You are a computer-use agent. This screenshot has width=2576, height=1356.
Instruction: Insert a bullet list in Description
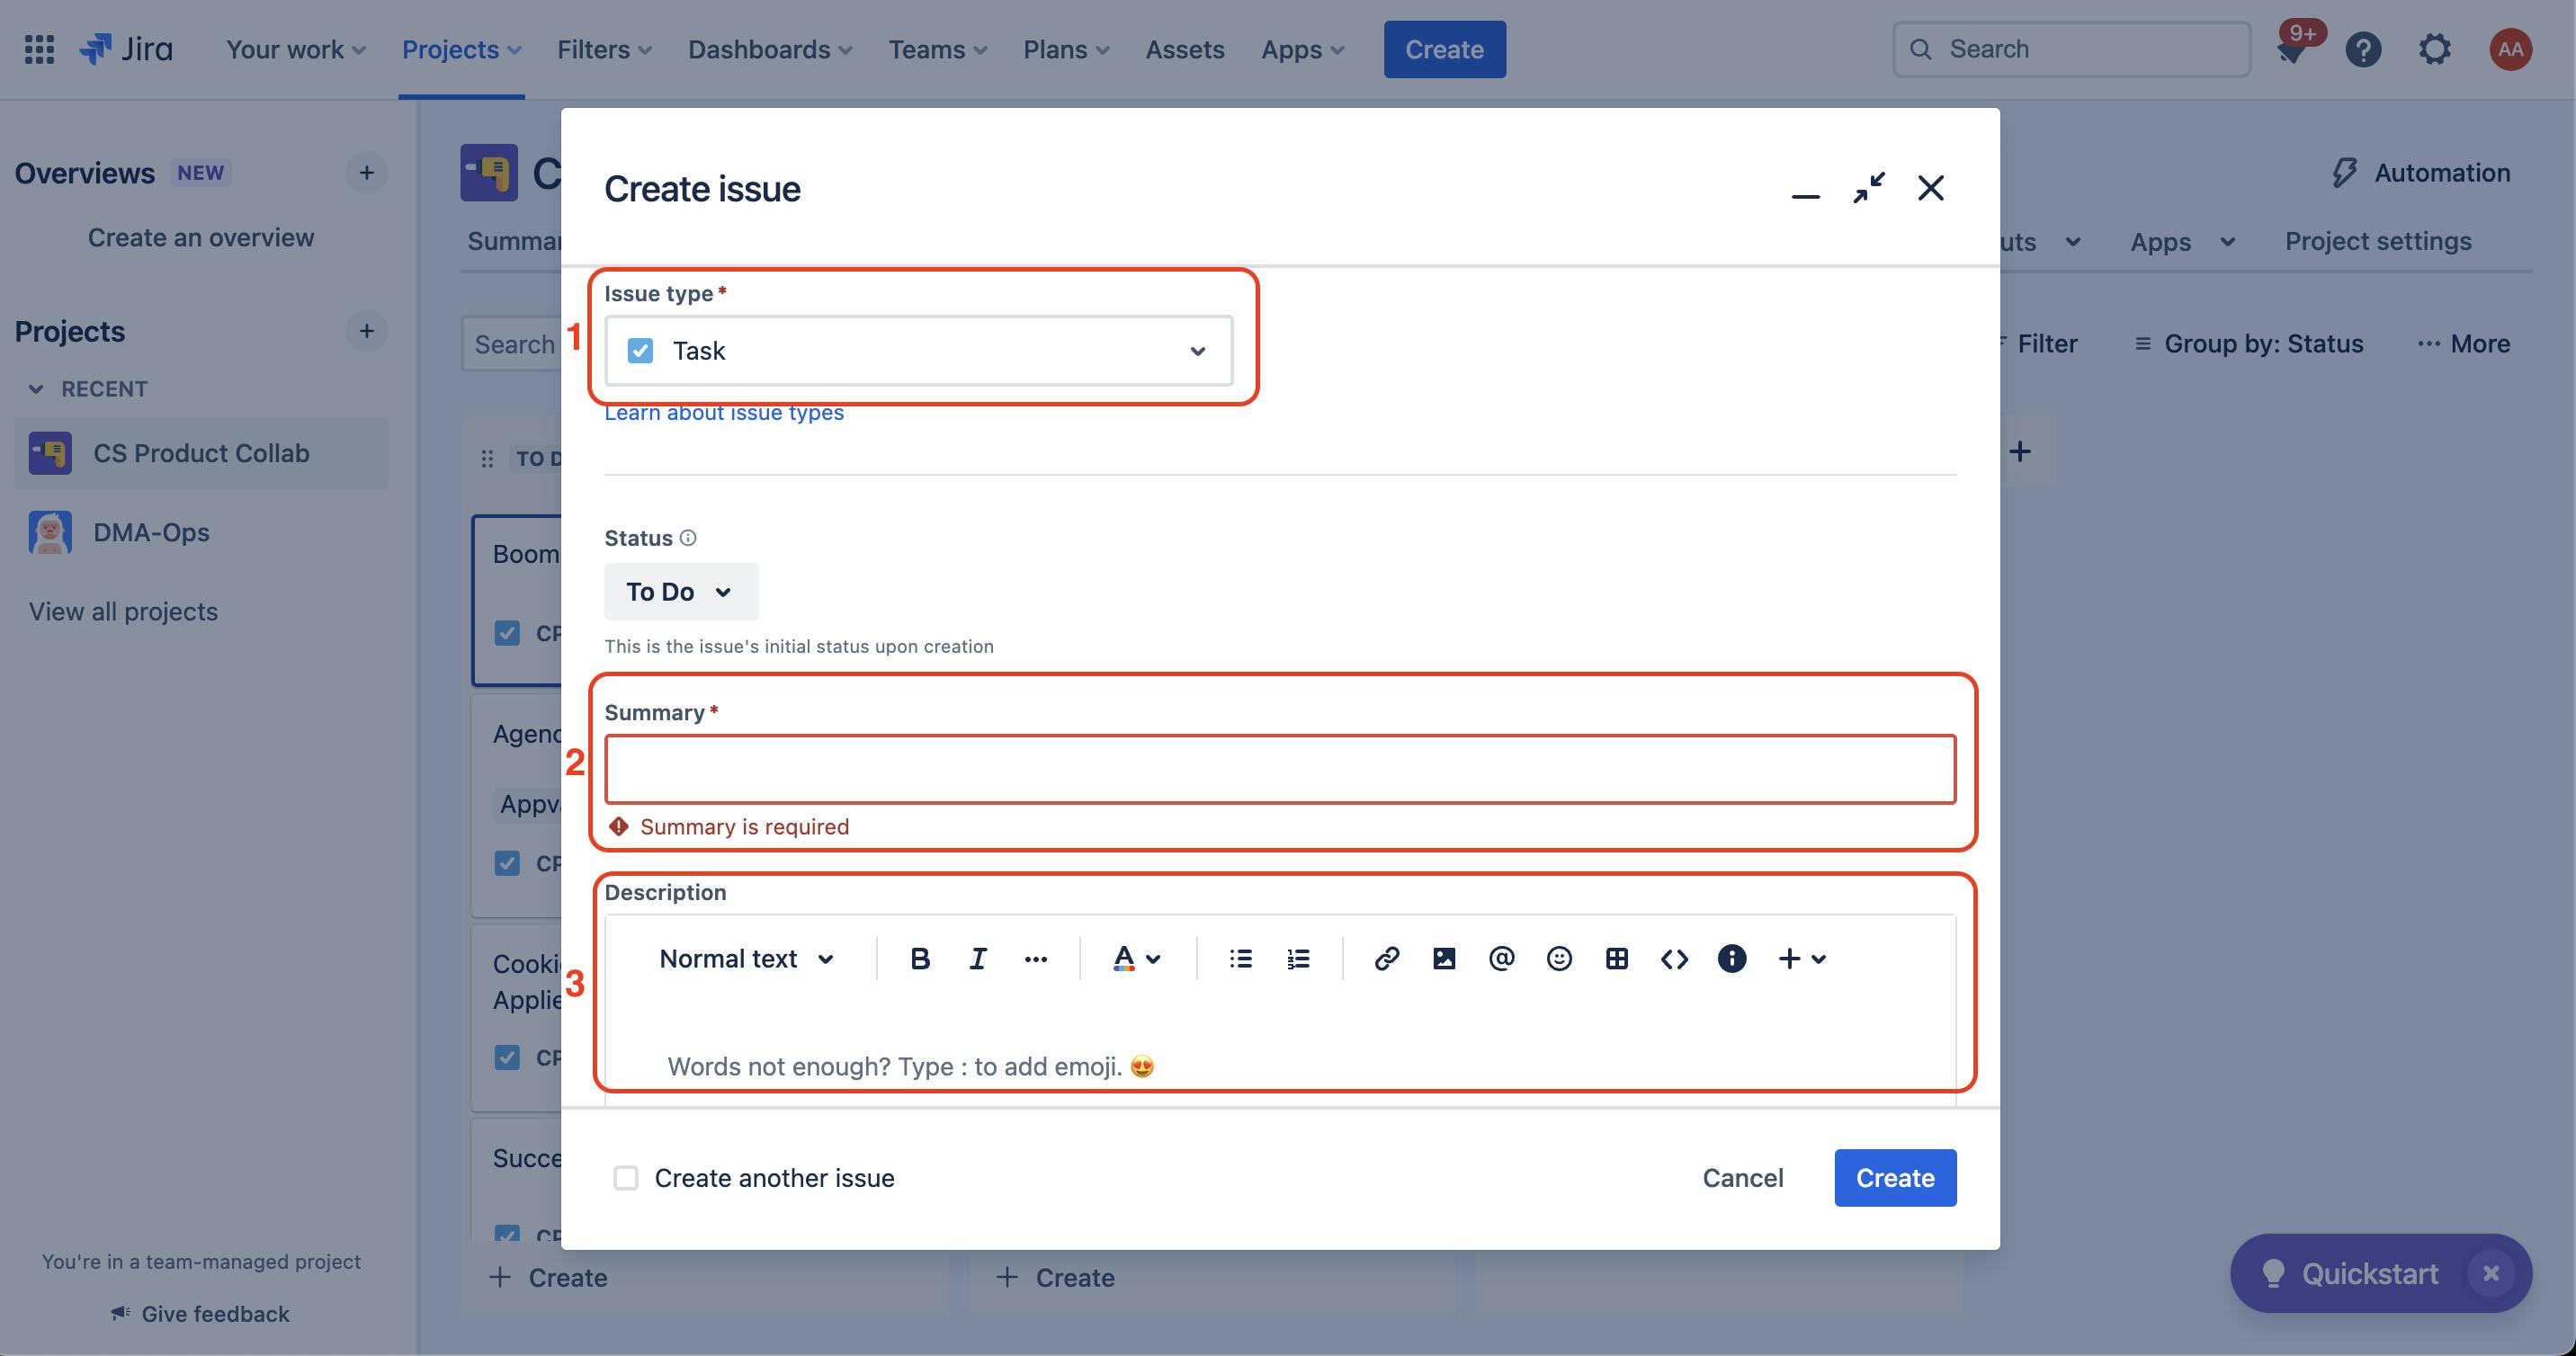click(1240, 958)
